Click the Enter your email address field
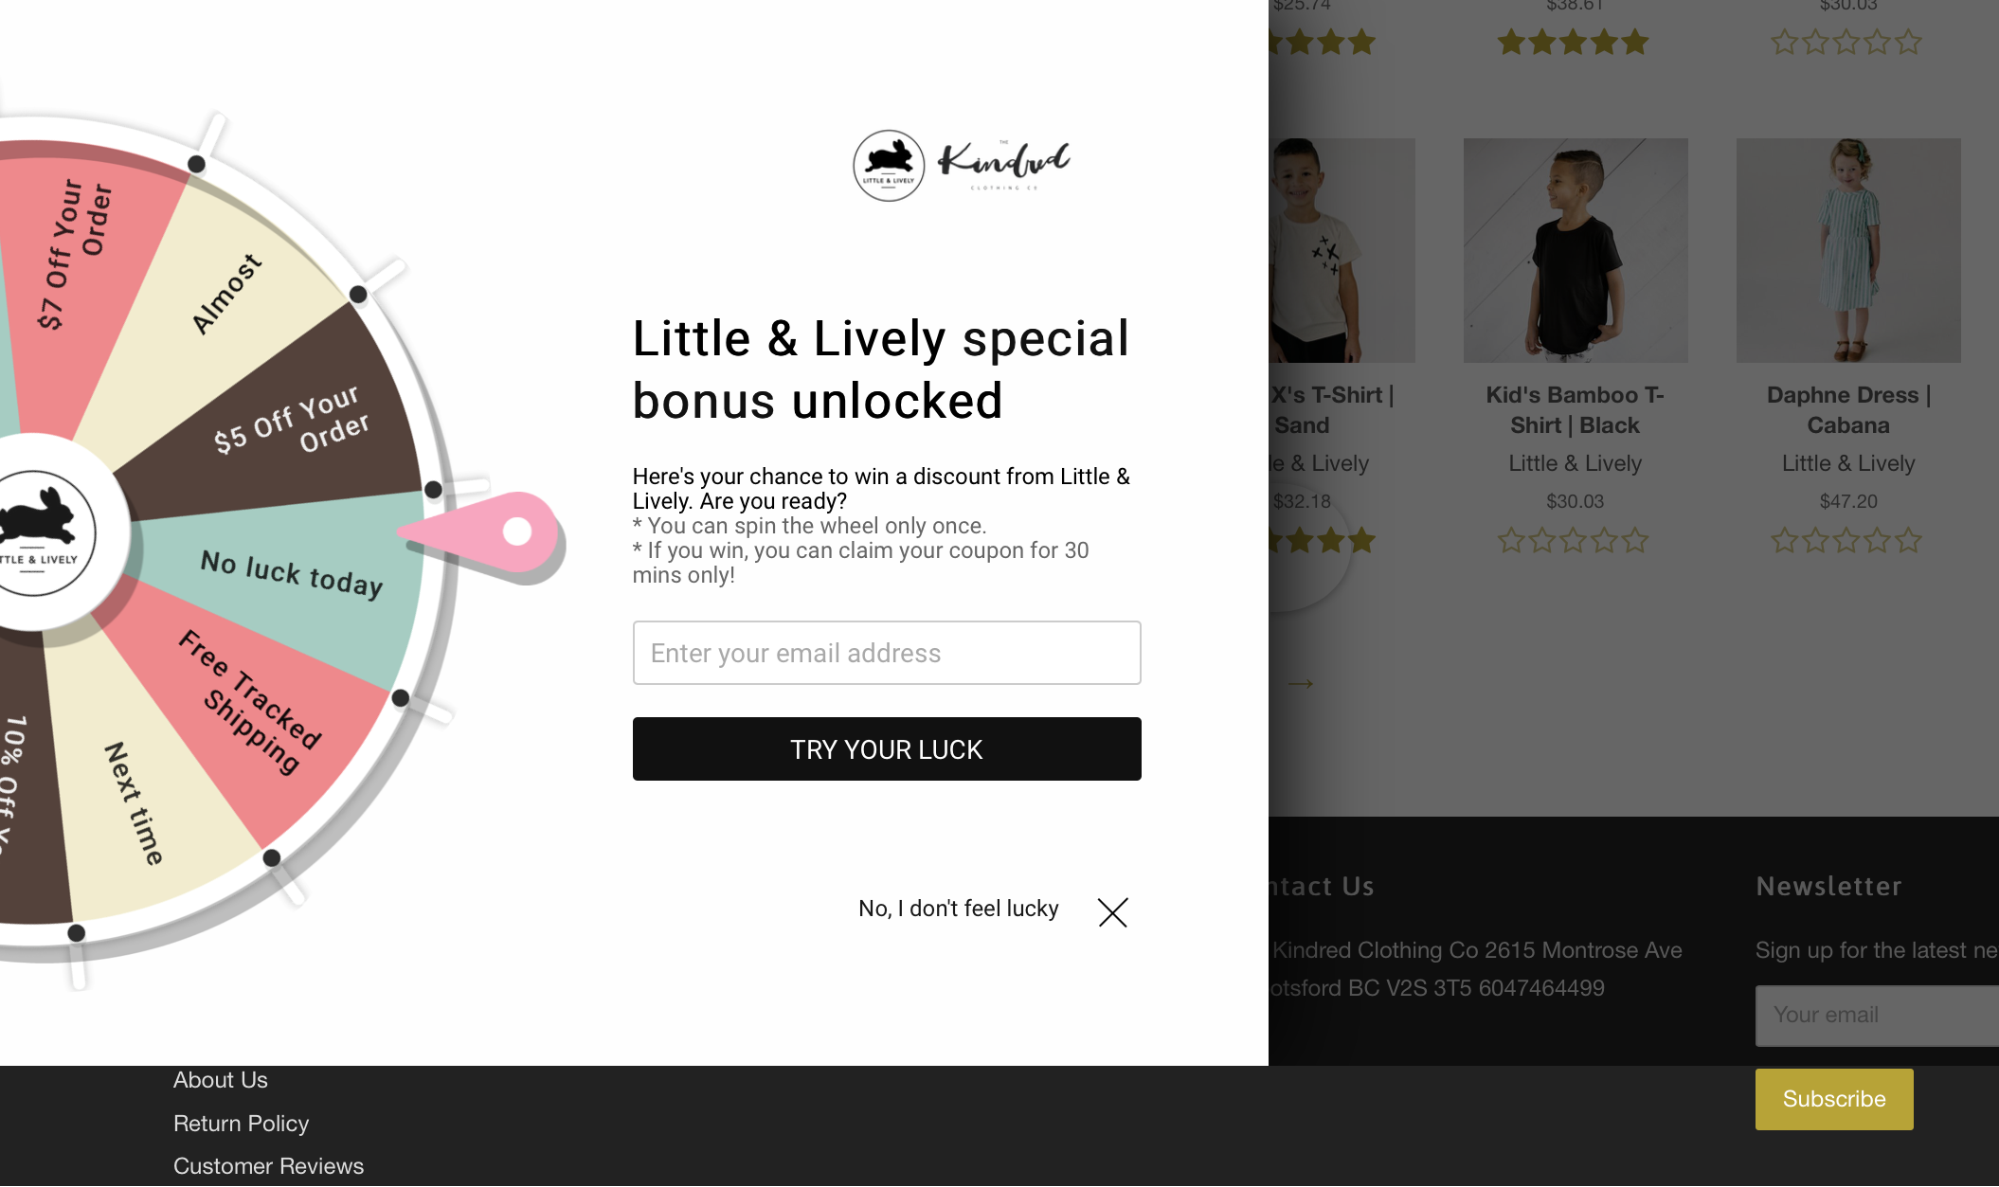The height and width of the screenshot is (1187, 1999). 886,653
